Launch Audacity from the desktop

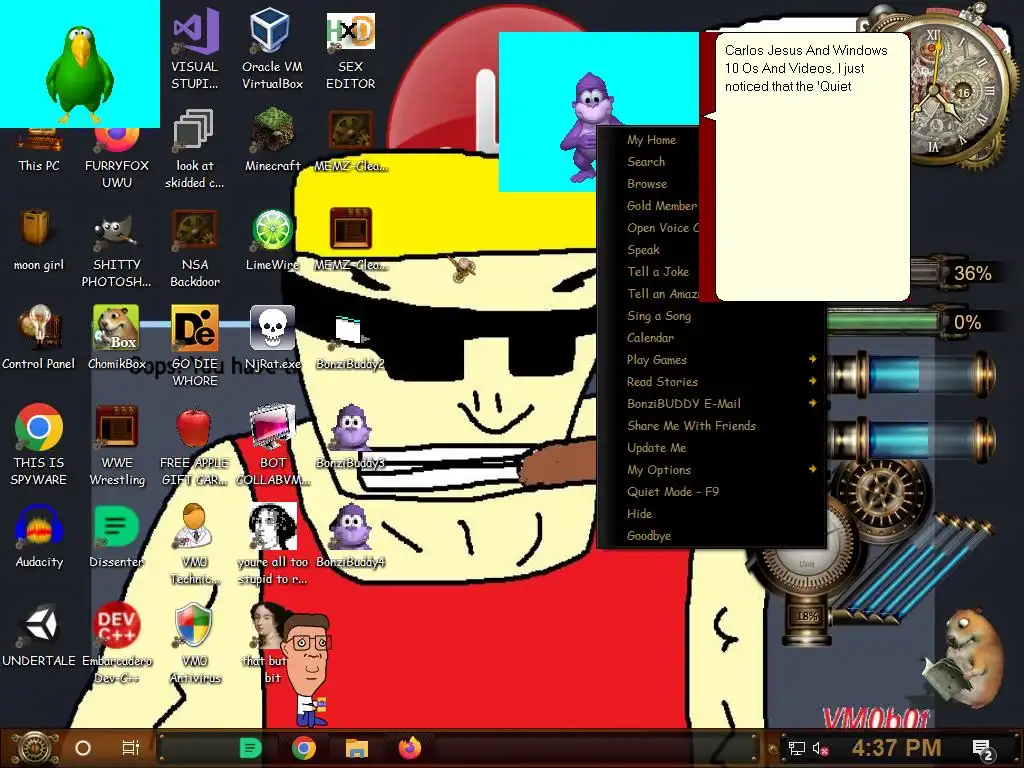click(x=39, y=536)
